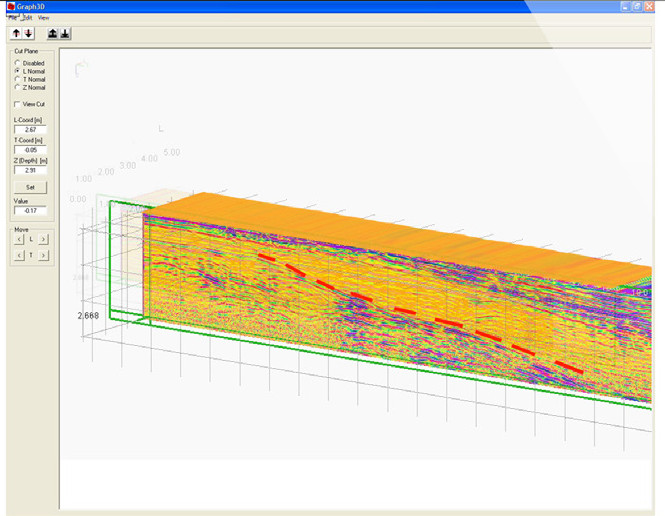Choose Z Normal cut plane
This screenshot has height=516, width=665.
[x=17, y=87]
